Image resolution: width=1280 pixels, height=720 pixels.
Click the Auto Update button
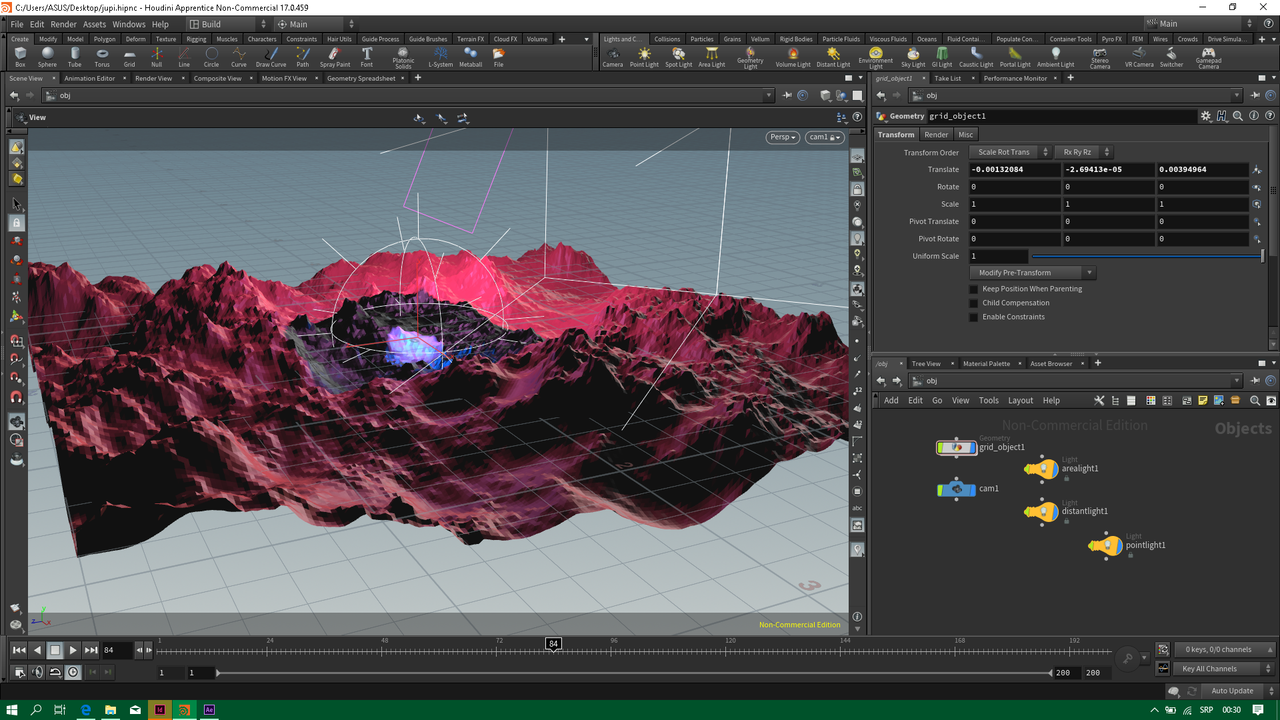pos(1231,691)
